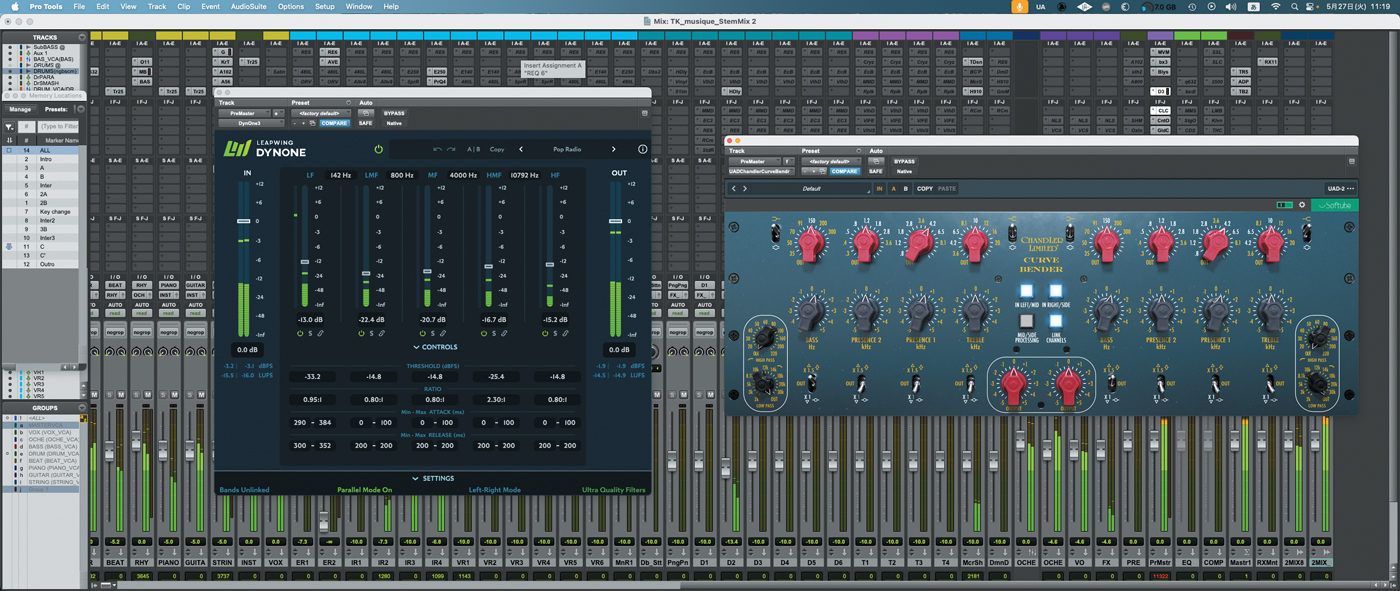The width and height of the screenshot is (1400, 591).
Task: Open DynOne3 insert selector
Action: [x=250, y=123]
